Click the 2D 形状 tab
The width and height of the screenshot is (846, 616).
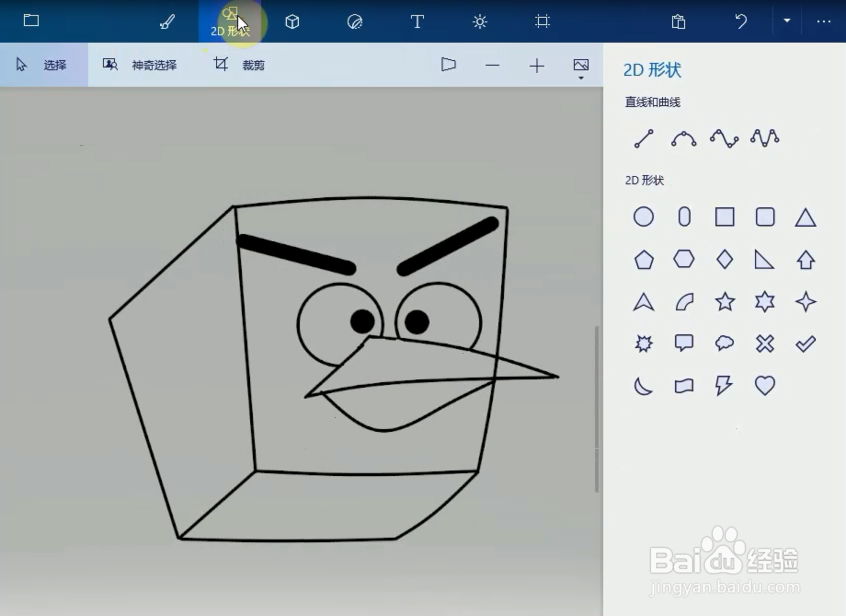point(230,22)
